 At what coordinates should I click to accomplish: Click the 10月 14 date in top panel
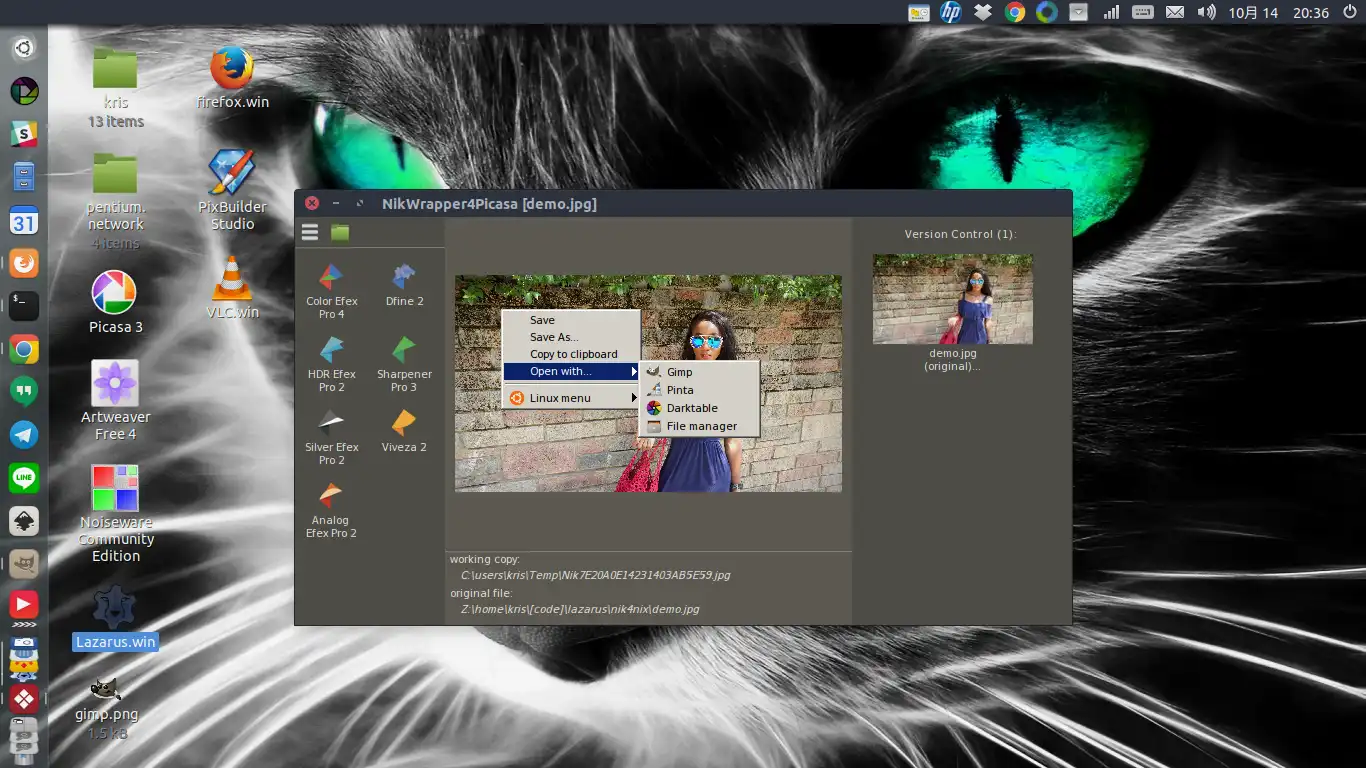1254,13
